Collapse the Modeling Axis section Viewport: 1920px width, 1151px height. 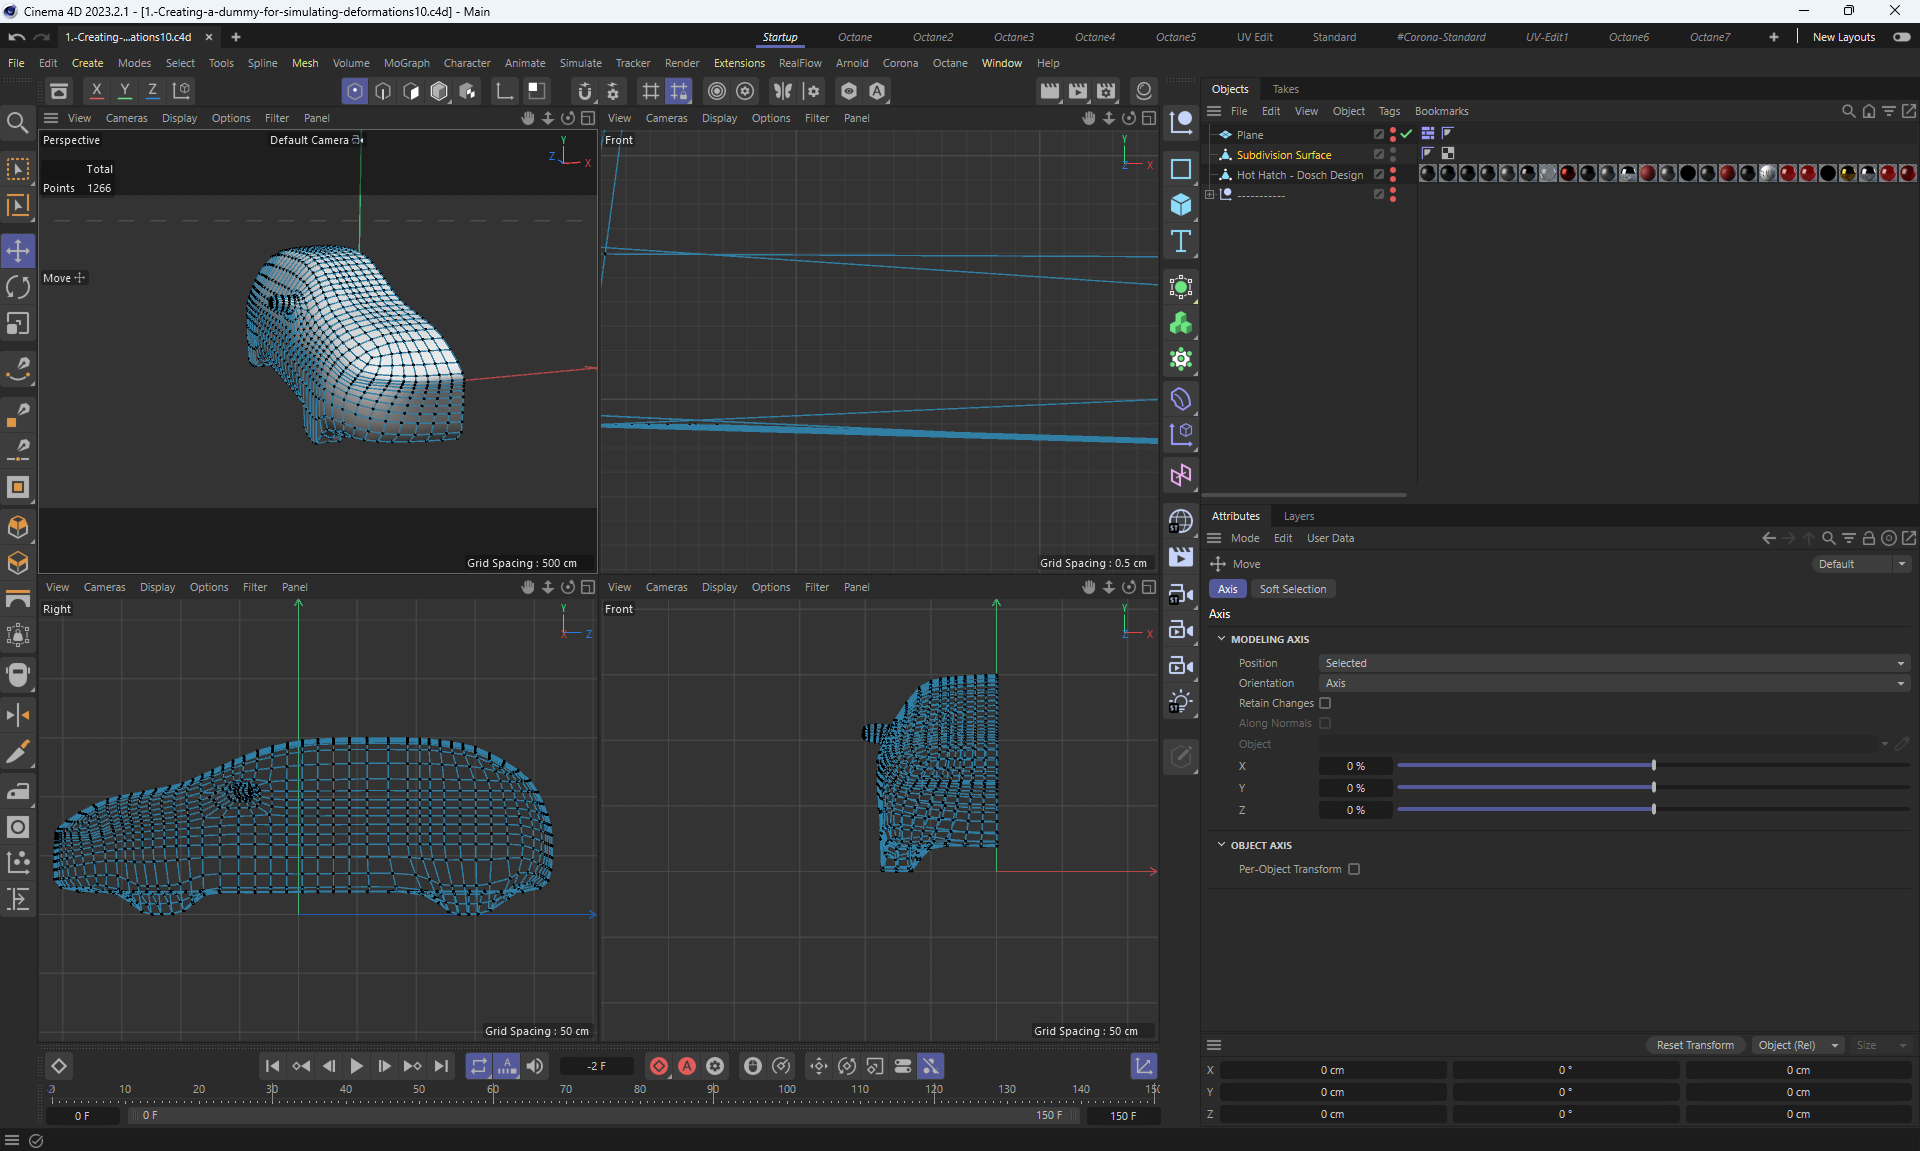[1221, 639]
